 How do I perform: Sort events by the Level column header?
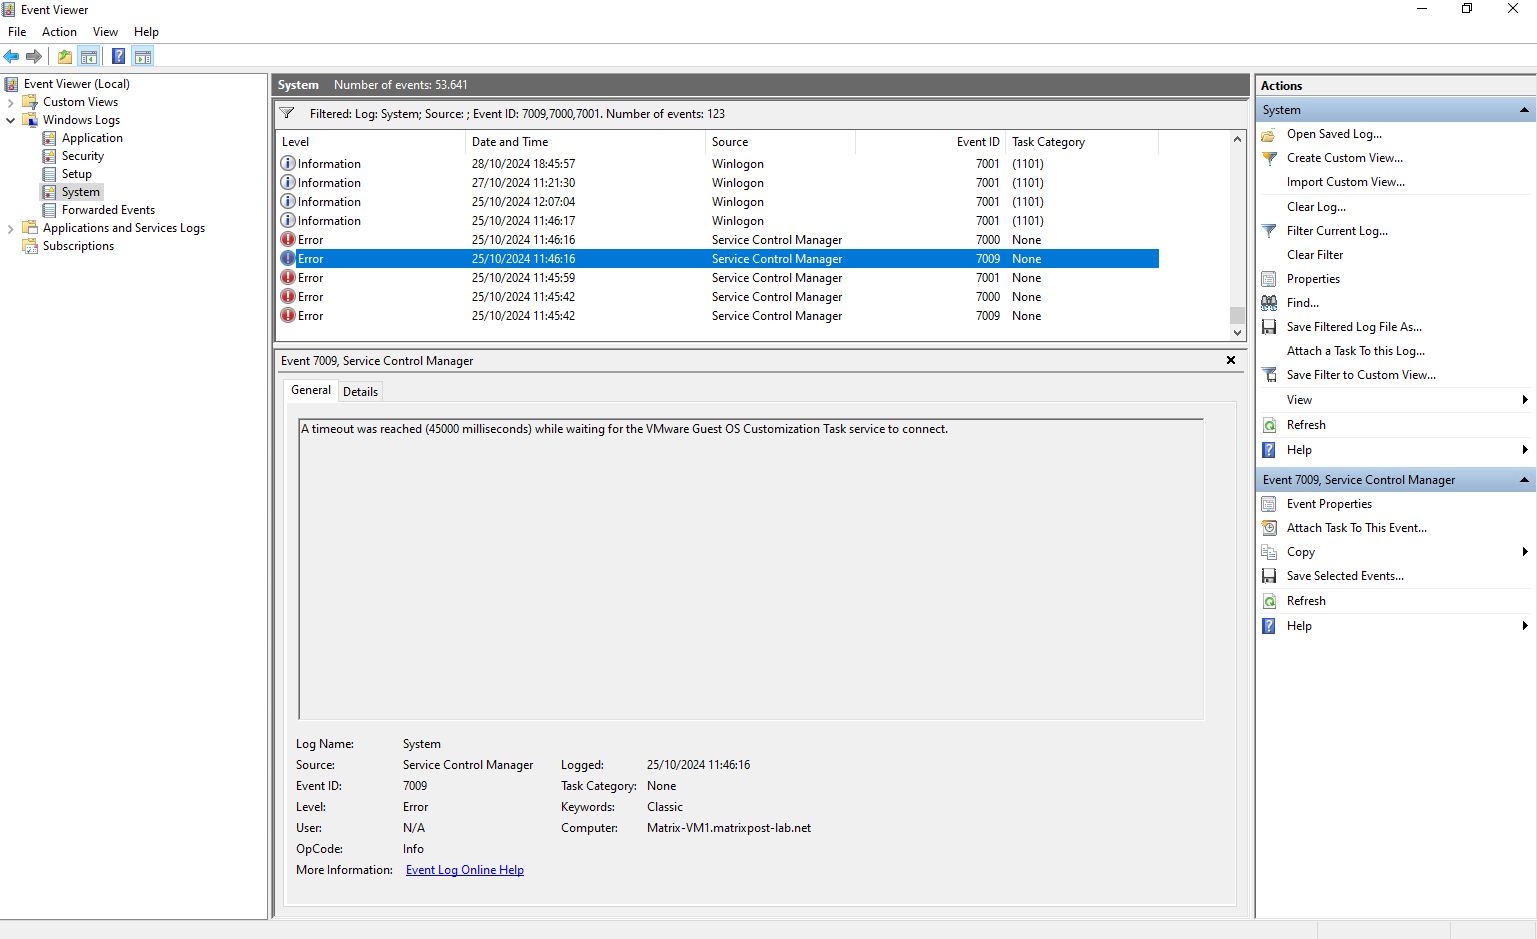point(371,142)
